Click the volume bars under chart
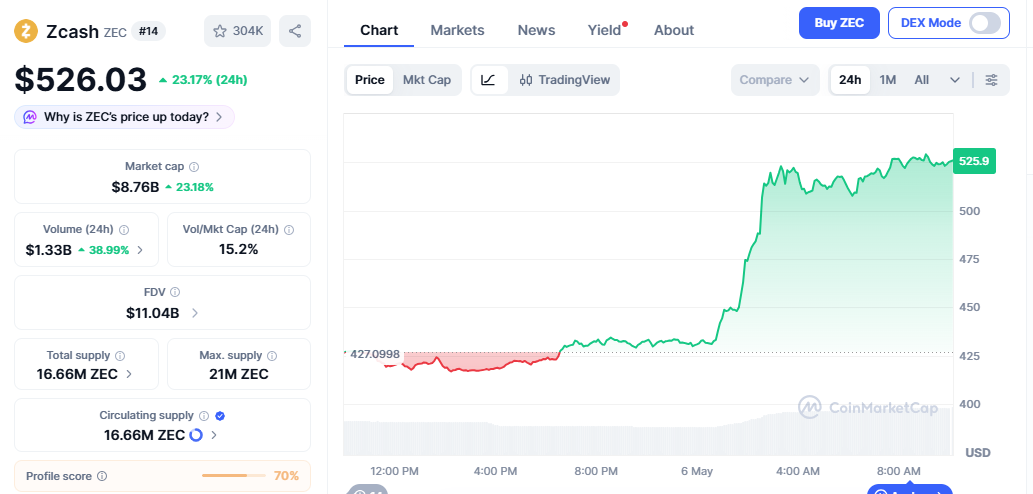 pyautogui.click(x=648, y=433)
